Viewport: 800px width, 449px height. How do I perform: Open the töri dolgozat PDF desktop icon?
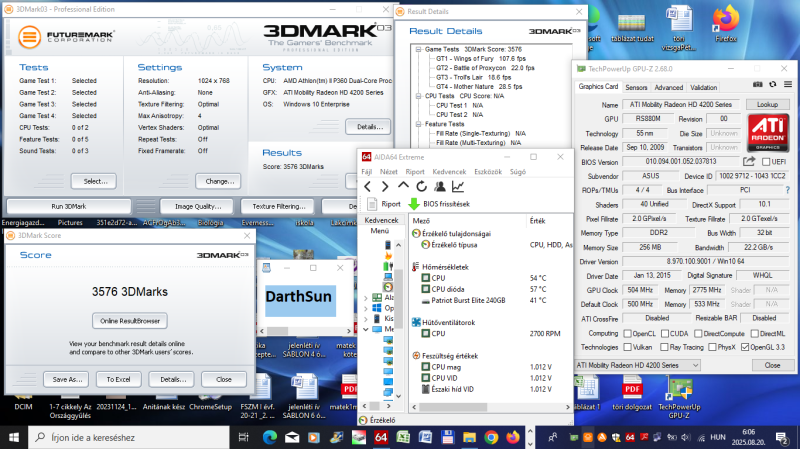click(x=632, y=393)
